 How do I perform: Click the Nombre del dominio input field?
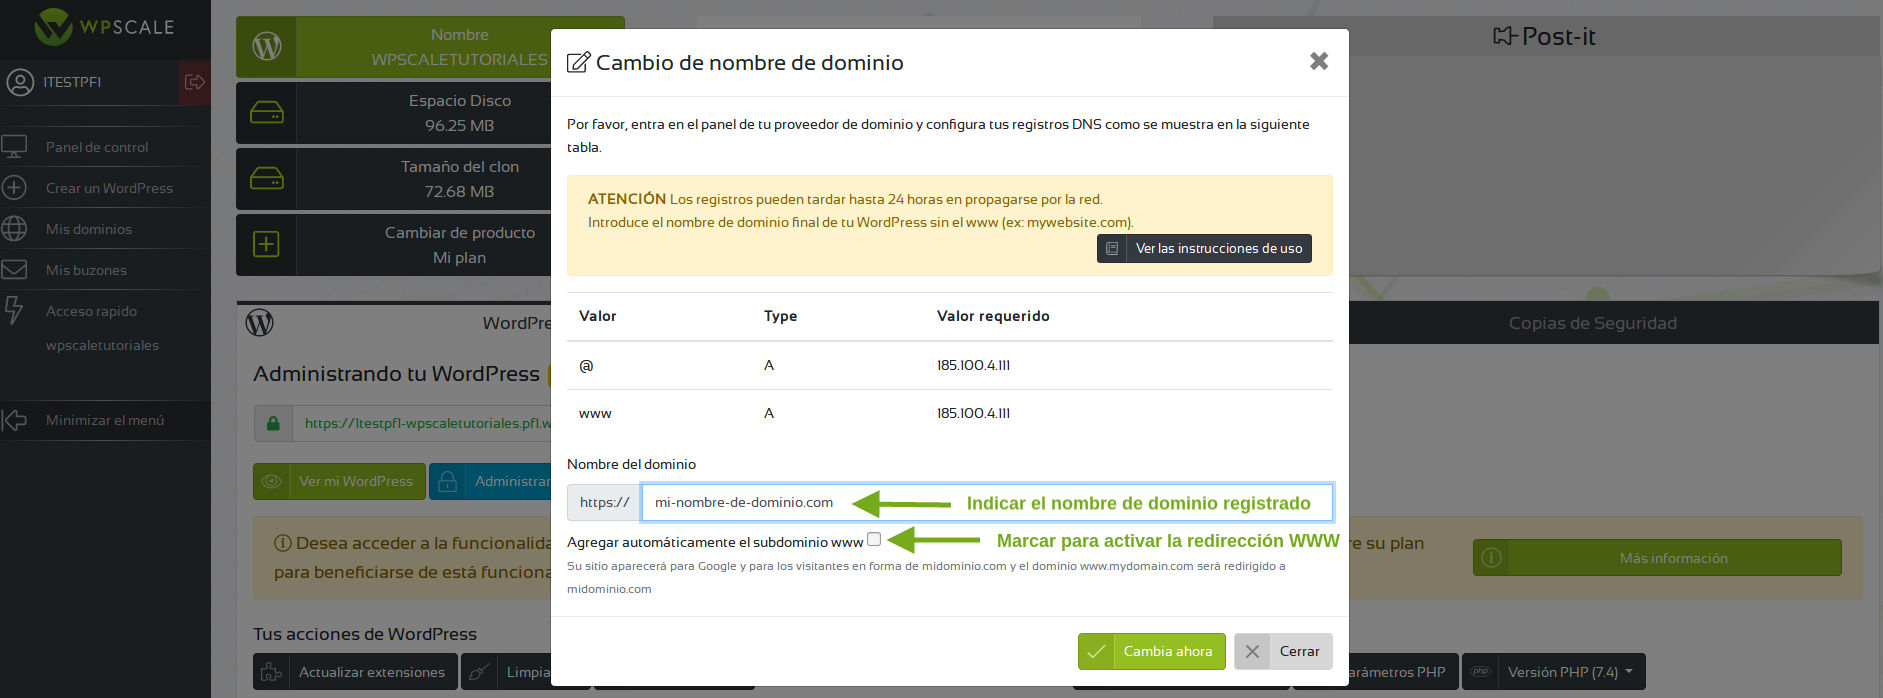click(987, 502)
